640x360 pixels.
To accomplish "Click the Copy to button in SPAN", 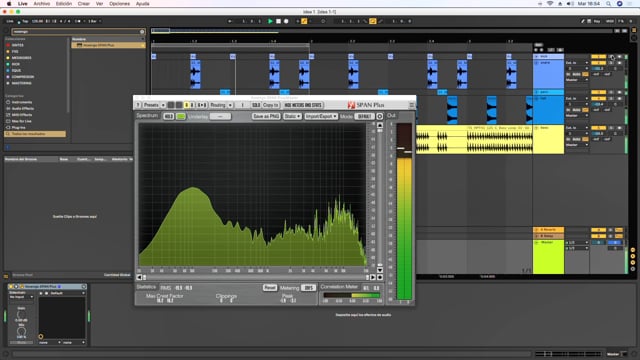I will click(x=271, y=105).
